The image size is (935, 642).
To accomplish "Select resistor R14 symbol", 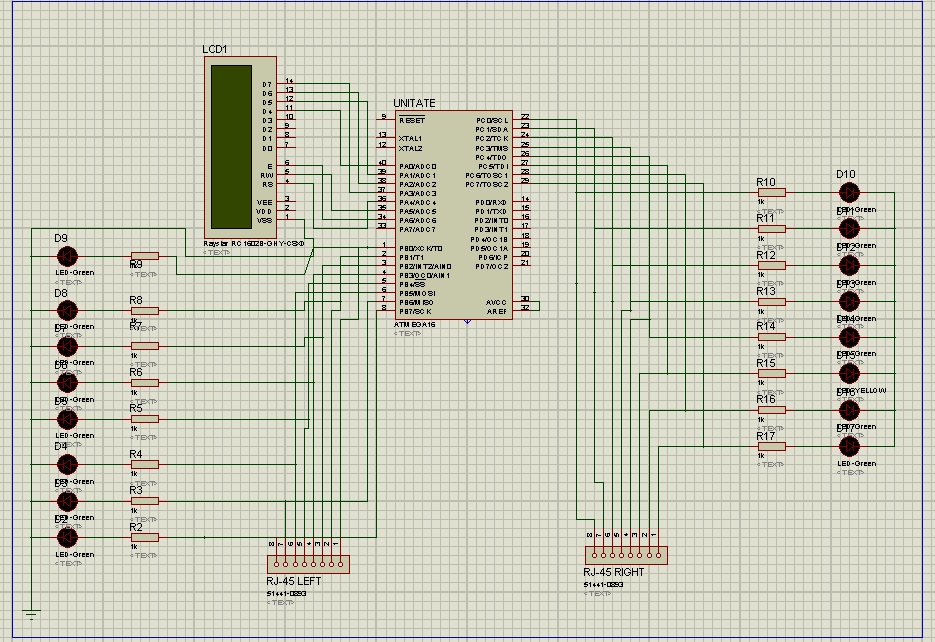I will (772, 337).
